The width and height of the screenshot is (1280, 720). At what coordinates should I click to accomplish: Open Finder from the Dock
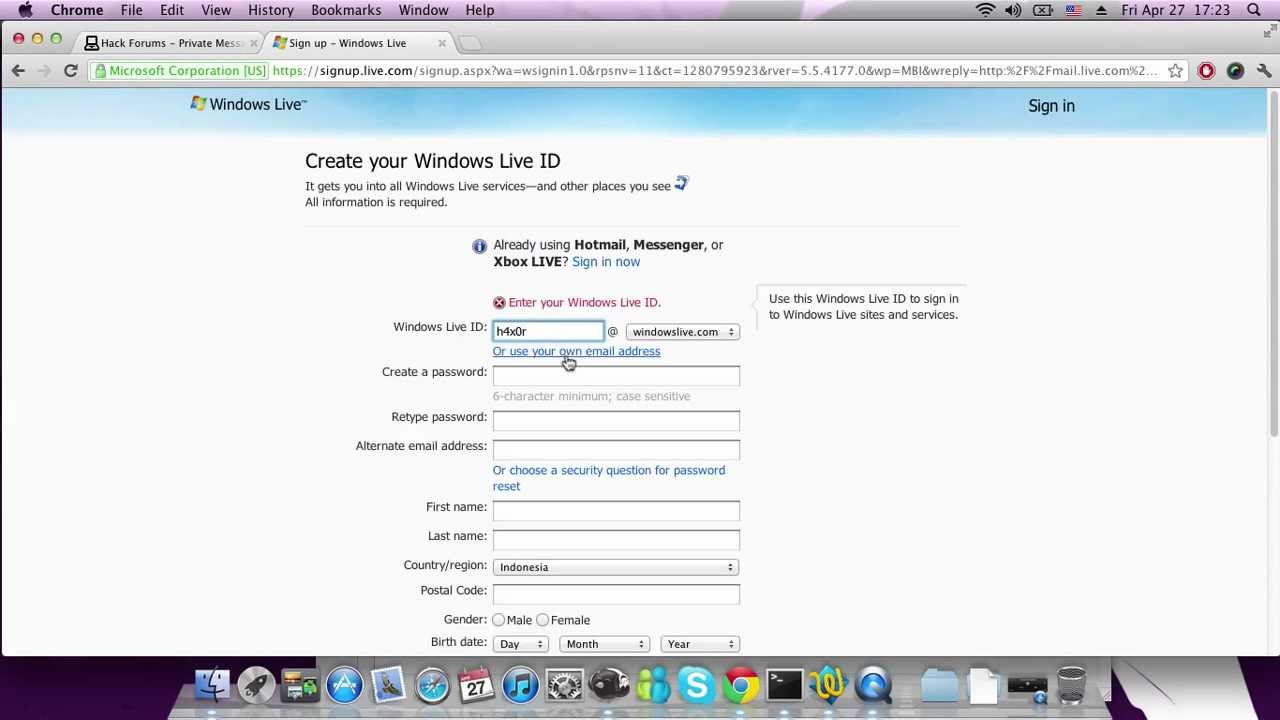[x=212, y=685]
